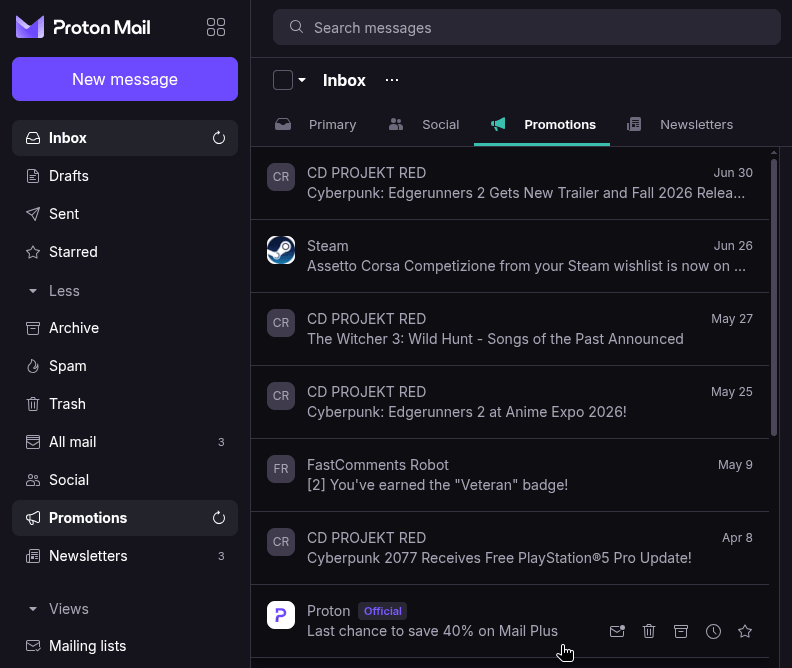Switch to the Newsletters tab
792x668 pixels.
pyautogui.click(x=680, y=125)
